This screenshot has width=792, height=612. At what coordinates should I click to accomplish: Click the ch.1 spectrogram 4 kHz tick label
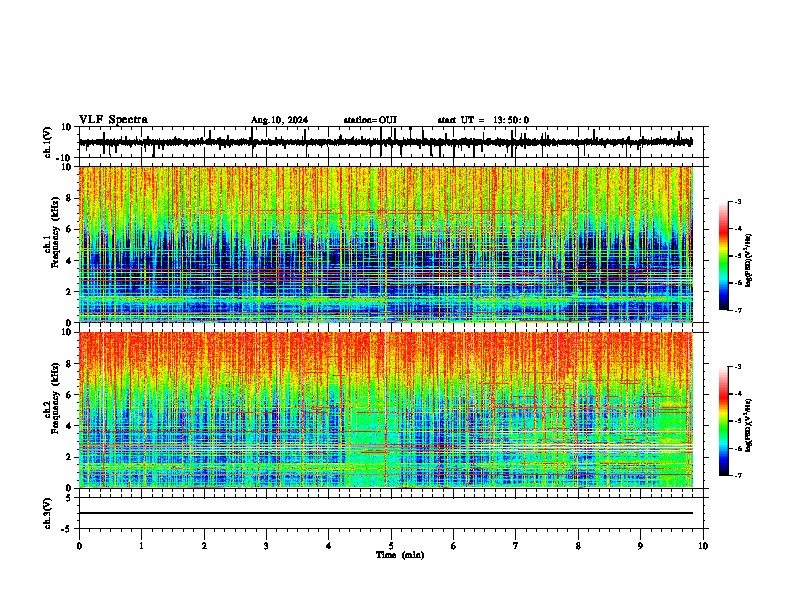(69, 261)
